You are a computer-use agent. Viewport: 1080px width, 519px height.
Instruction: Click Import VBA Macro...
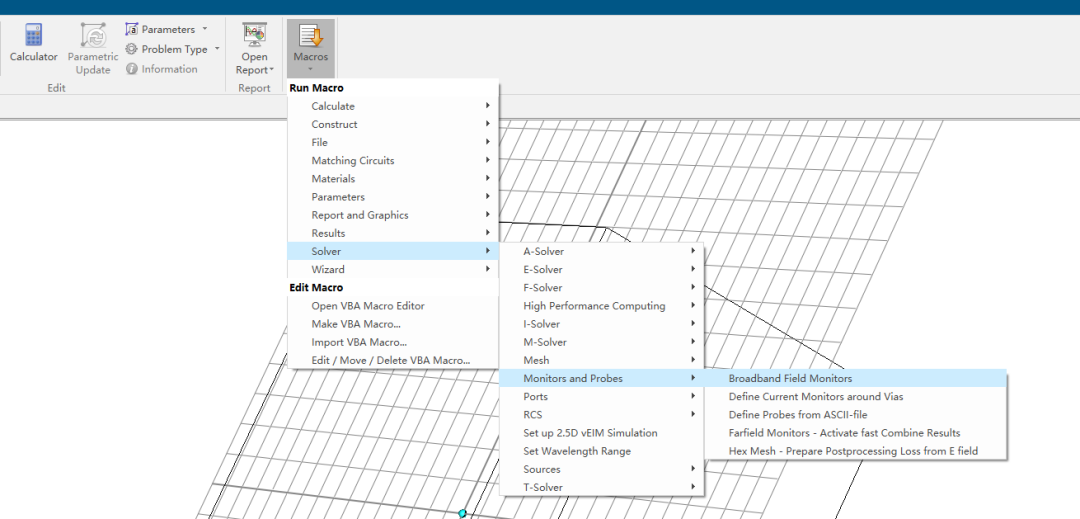tap(358, 342)
